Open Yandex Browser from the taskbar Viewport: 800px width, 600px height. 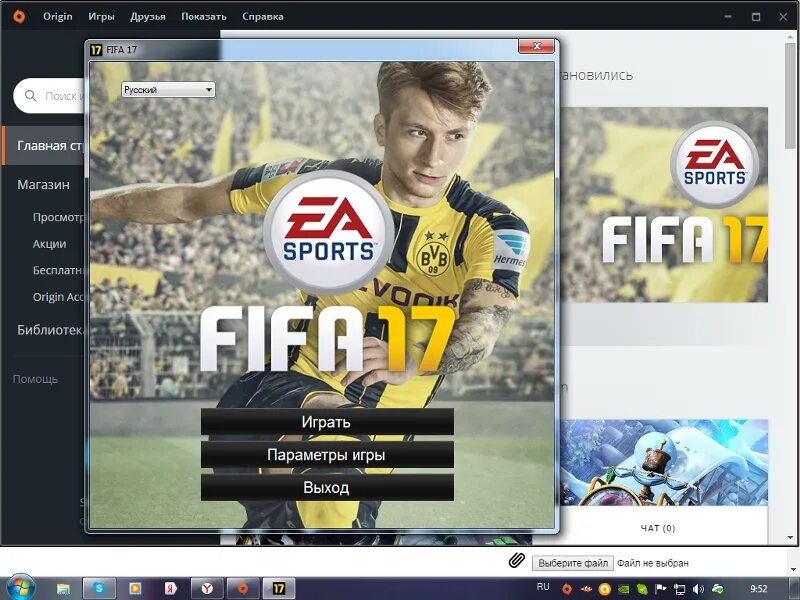pyautogui.click(x=207, y=589)
